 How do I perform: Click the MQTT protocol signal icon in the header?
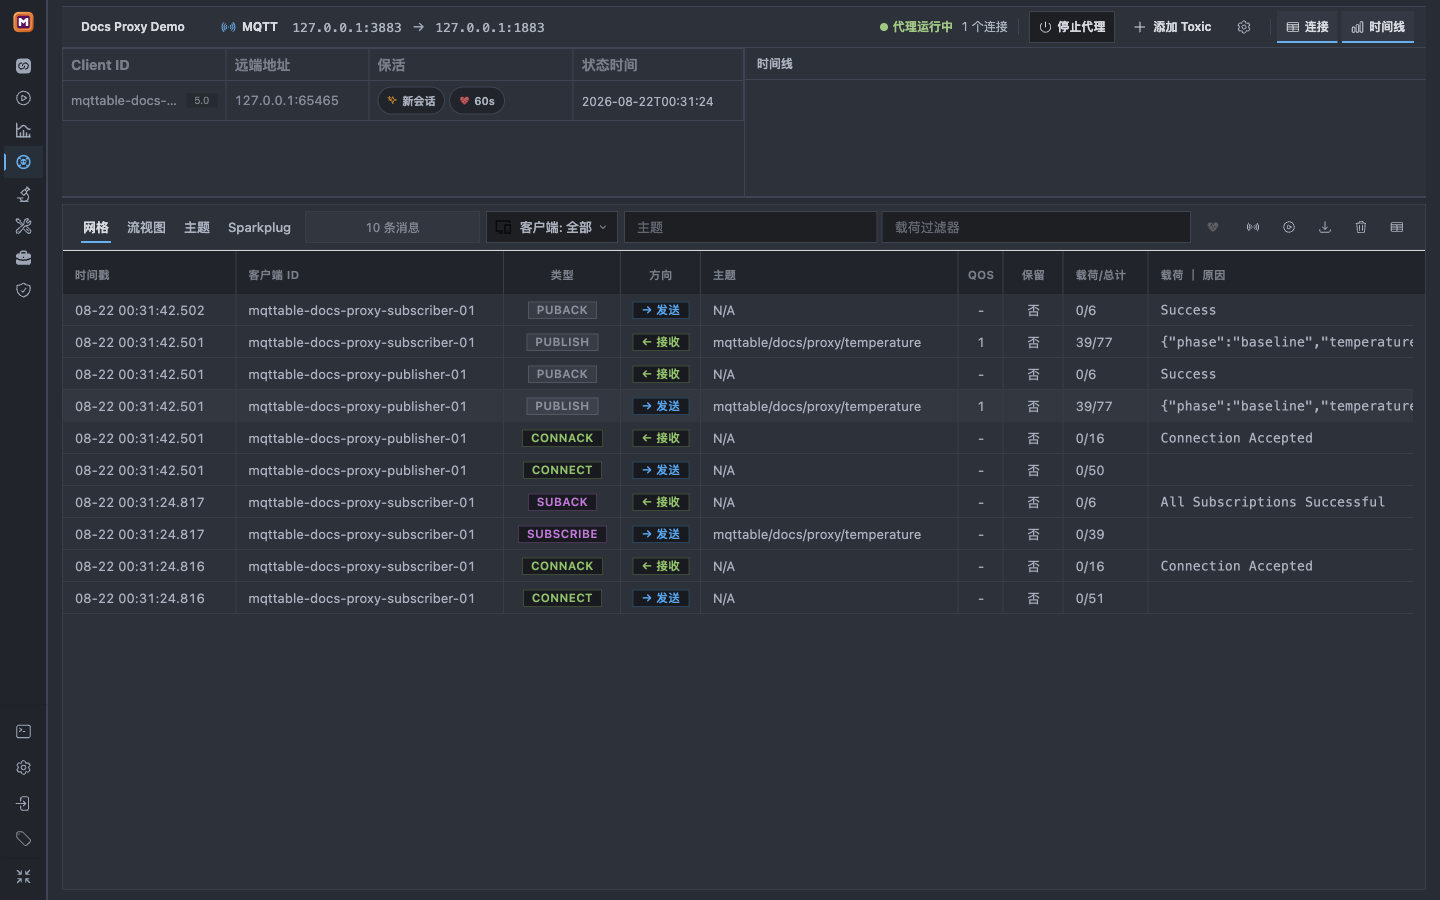click(229, 27)
